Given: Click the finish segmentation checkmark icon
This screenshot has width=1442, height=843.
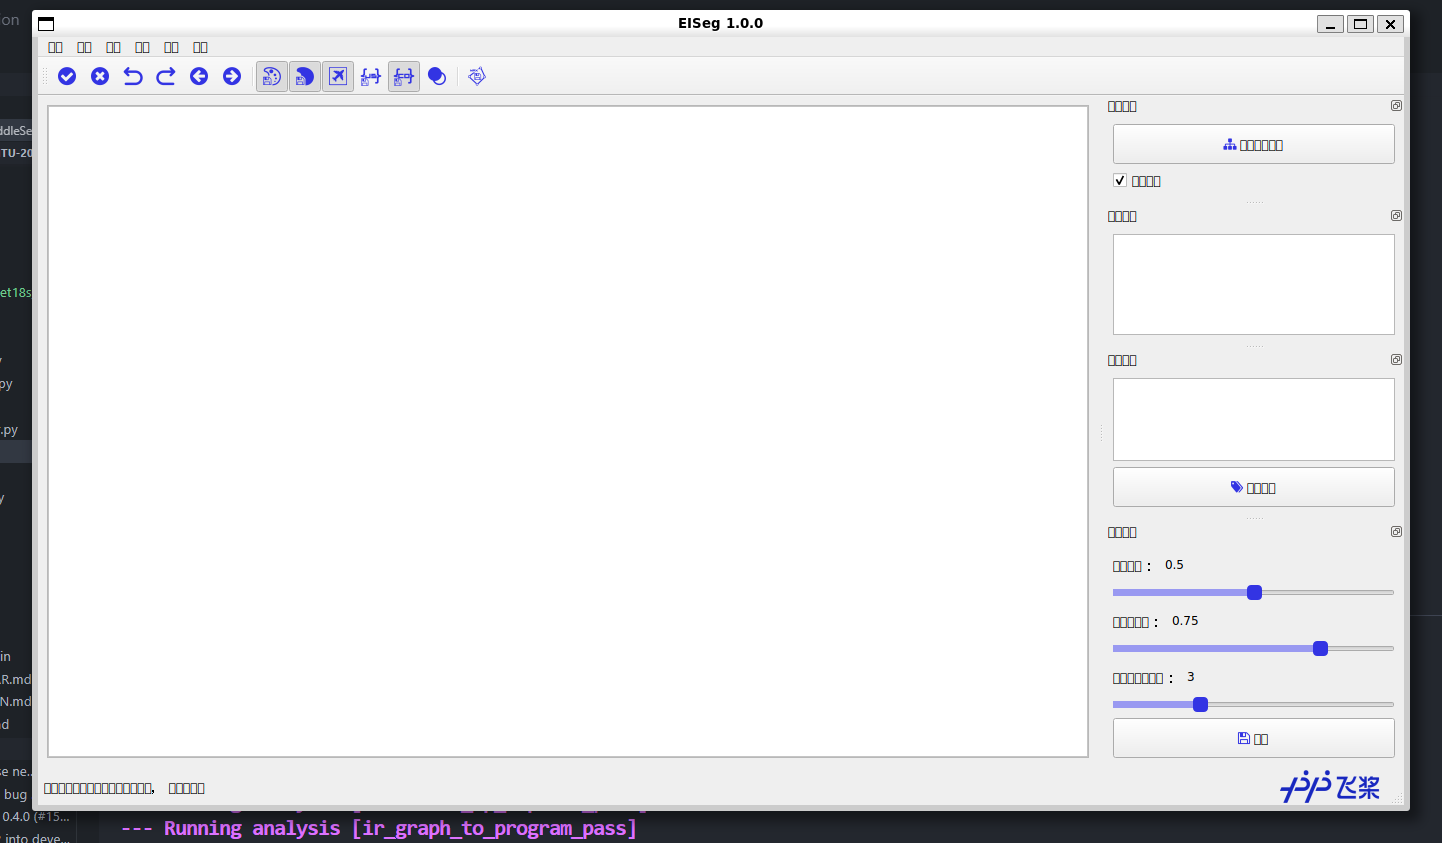Looking at the screenshot, I should (66, 76).
